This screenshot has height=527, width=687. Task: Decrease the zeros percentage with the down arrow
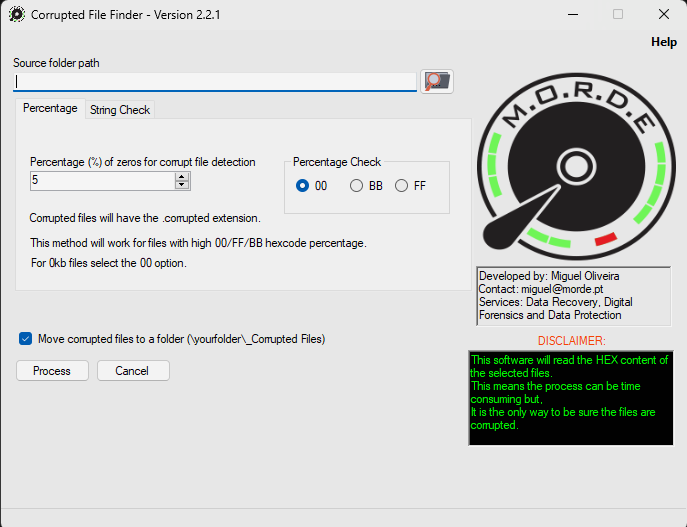182,185
